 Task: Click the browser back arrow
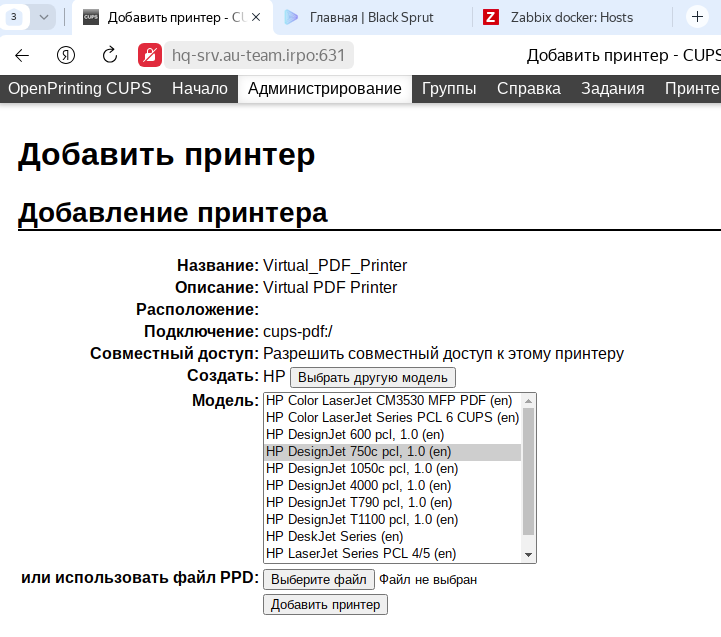coord(22,55)
